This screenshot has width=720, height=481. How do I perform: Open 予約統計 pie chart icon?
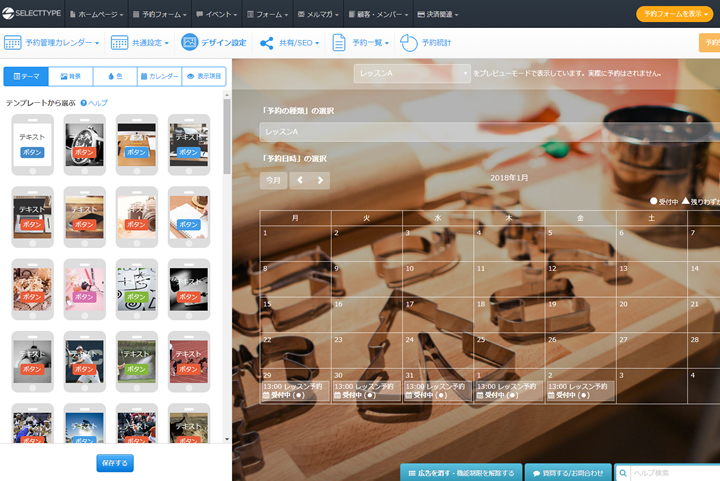[x=409, y=43]
